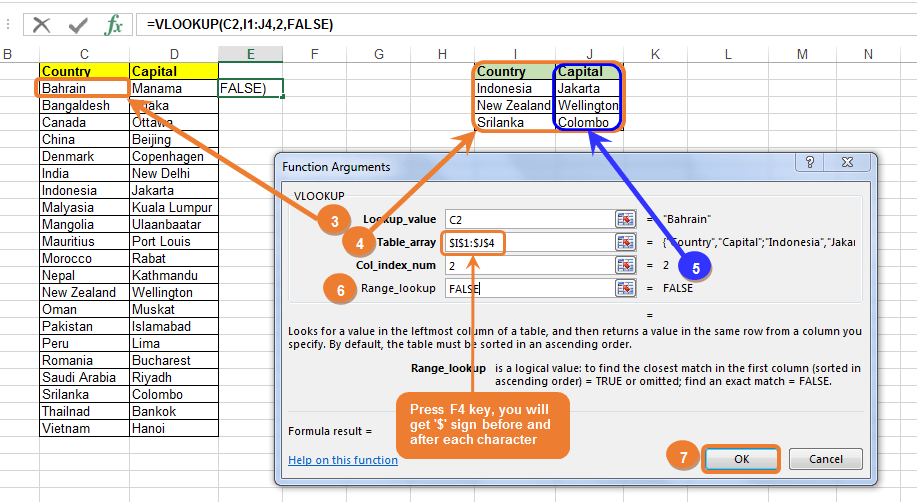Click the Table_array range selector icon

pyautogui.click(x=625, y=242)
